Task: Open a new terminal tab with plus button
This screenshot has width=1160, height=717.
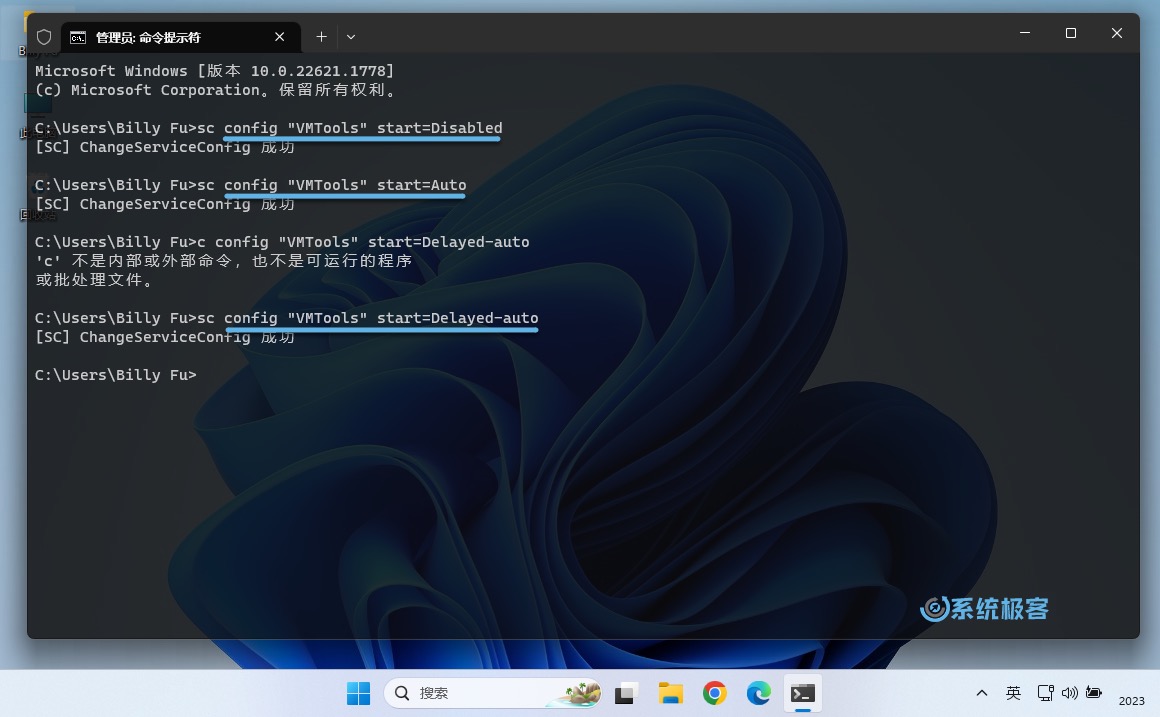Action: 321,37
